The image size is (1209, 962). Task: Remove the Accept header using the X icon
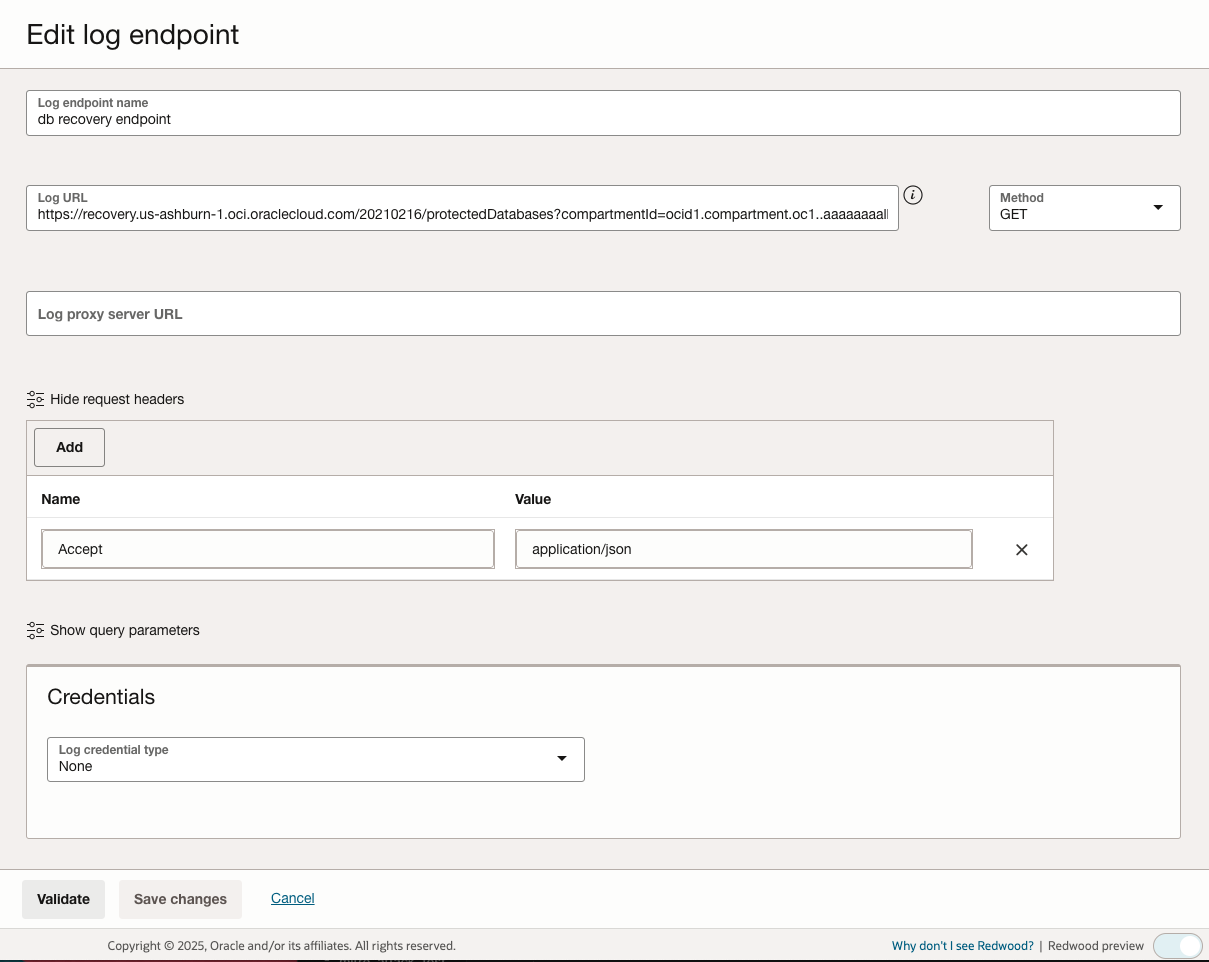pyautogui.click(x=1021, y=549)
